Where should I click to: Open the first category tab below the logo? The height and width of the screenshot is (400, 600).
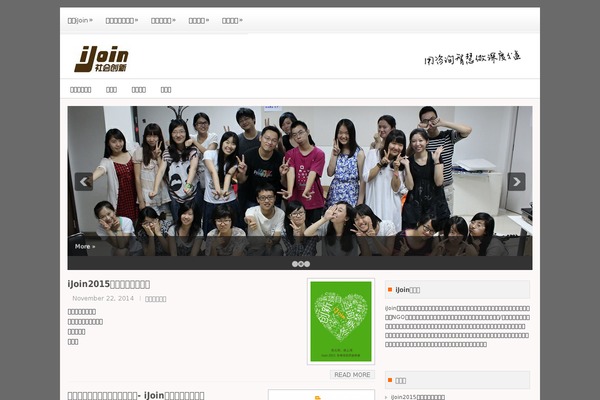pos(81,90)
